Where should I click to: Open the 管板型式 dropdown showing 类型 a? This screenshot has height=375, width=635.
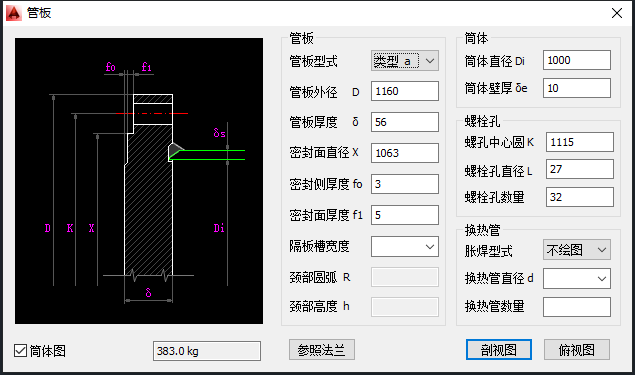click(405, 61)
